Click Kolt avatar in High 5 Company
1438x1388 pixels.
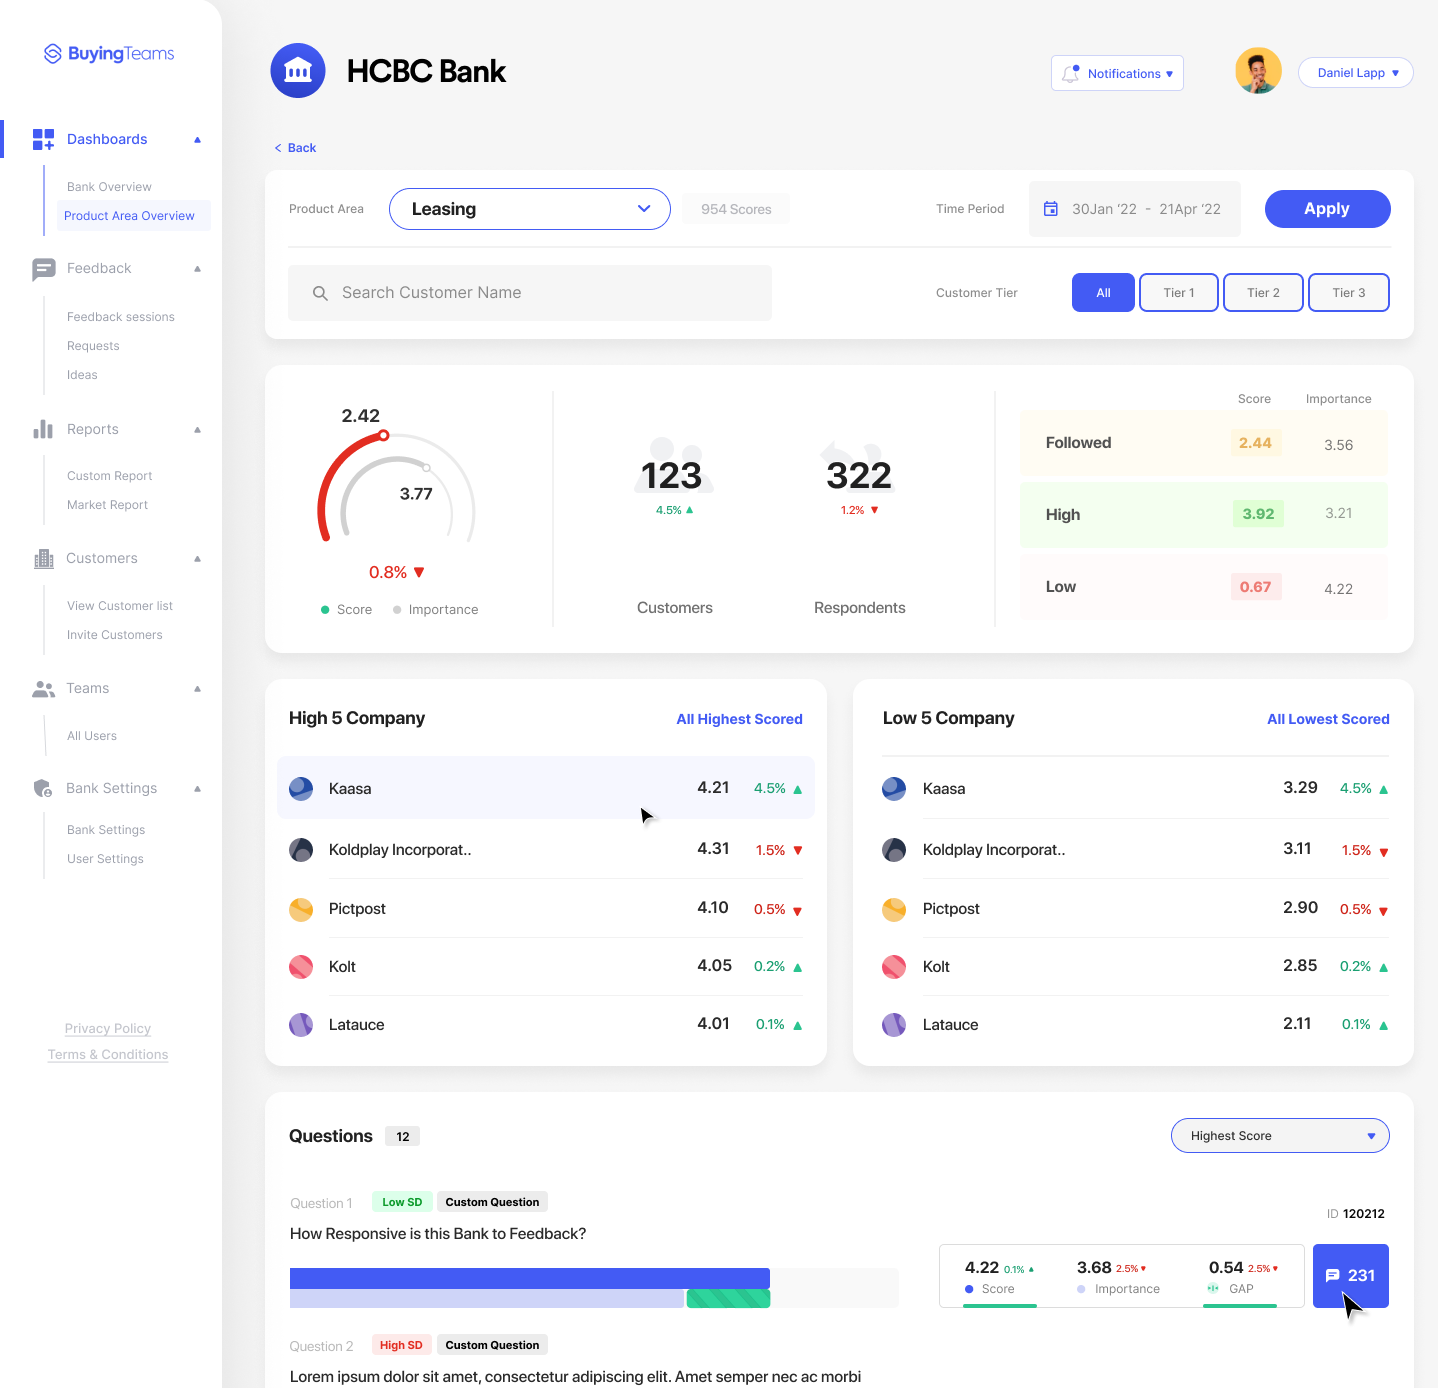301,967
